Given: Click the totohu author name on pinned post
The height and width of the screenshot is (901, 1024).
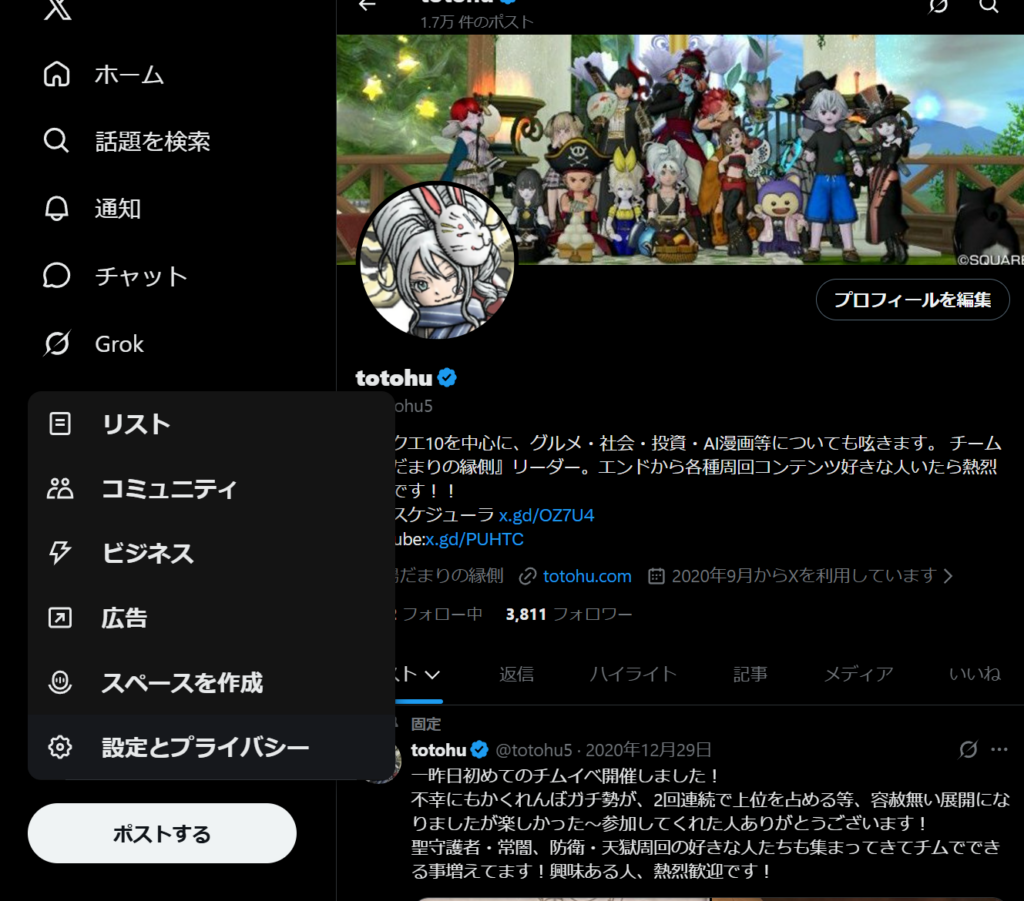Looking at the screenshot, I should click(439, 750).
